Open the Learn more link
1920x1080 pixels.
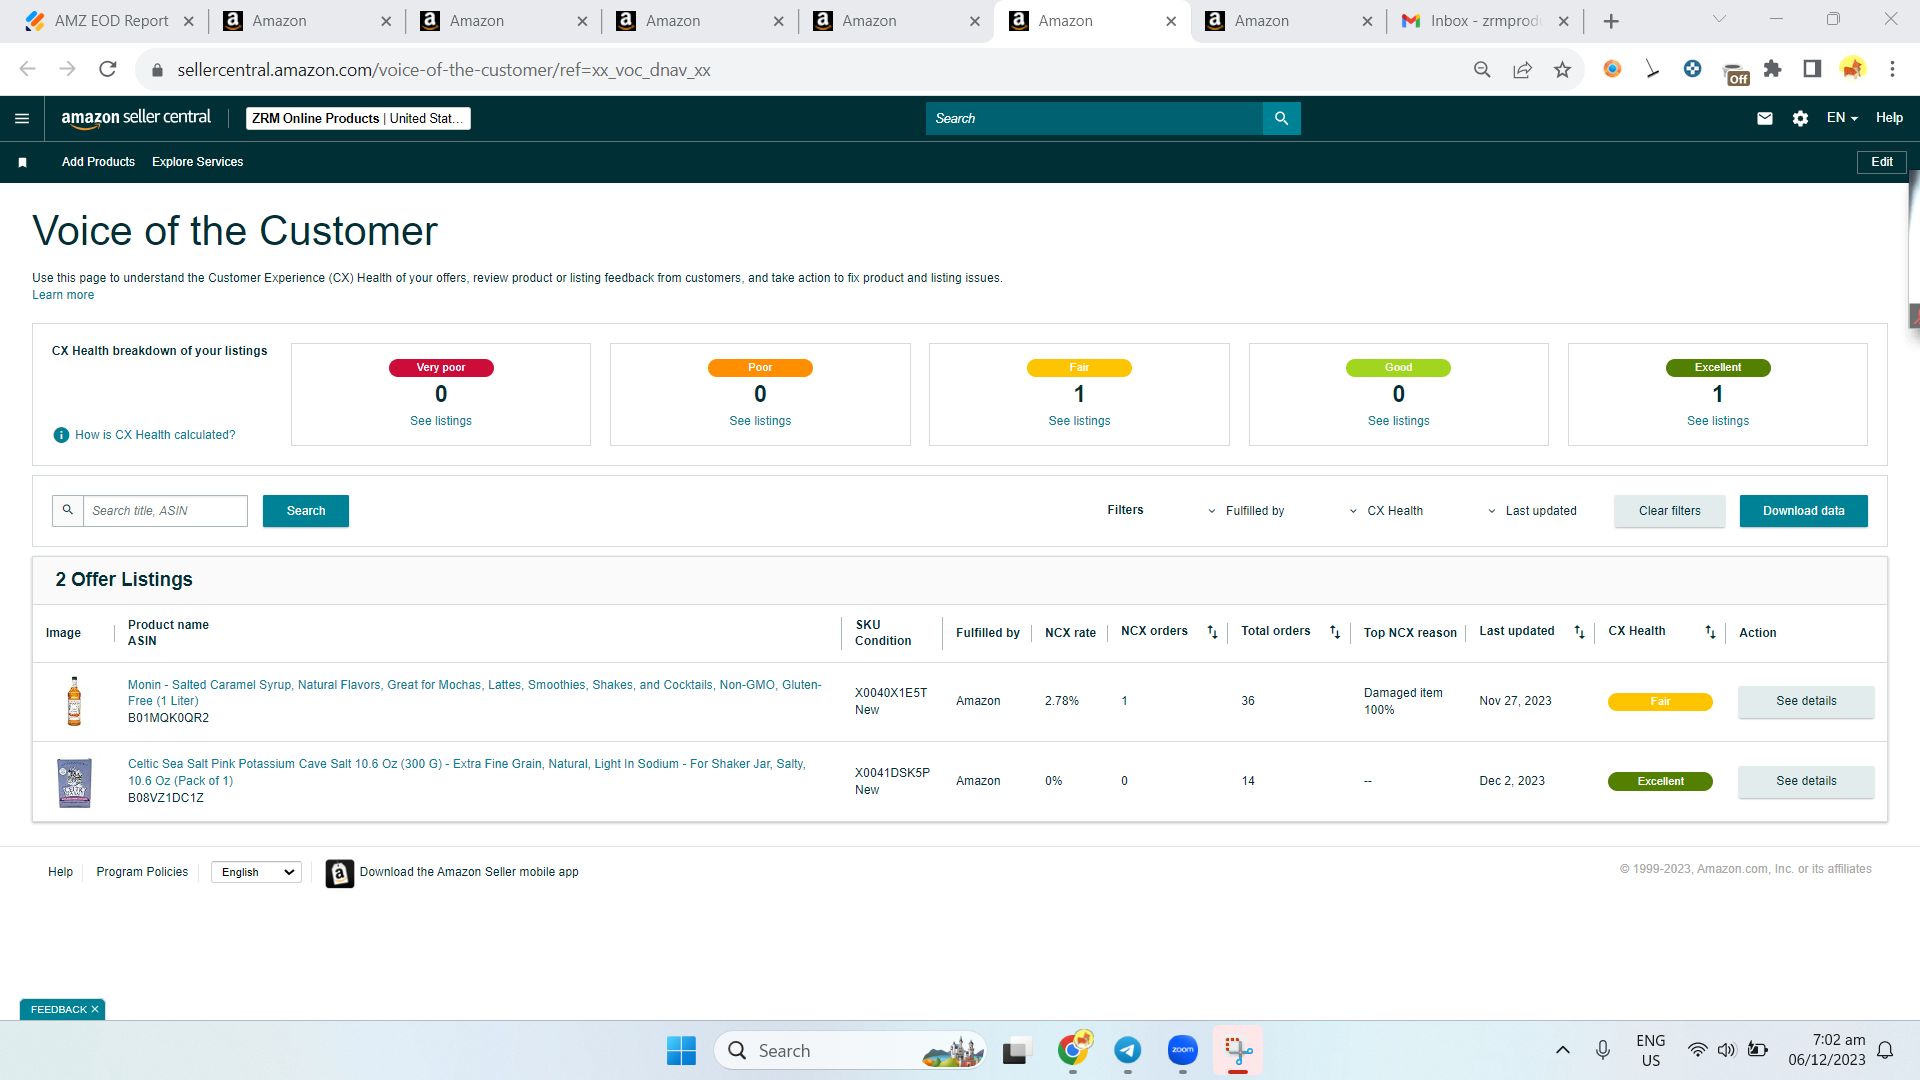click(63, 295)
